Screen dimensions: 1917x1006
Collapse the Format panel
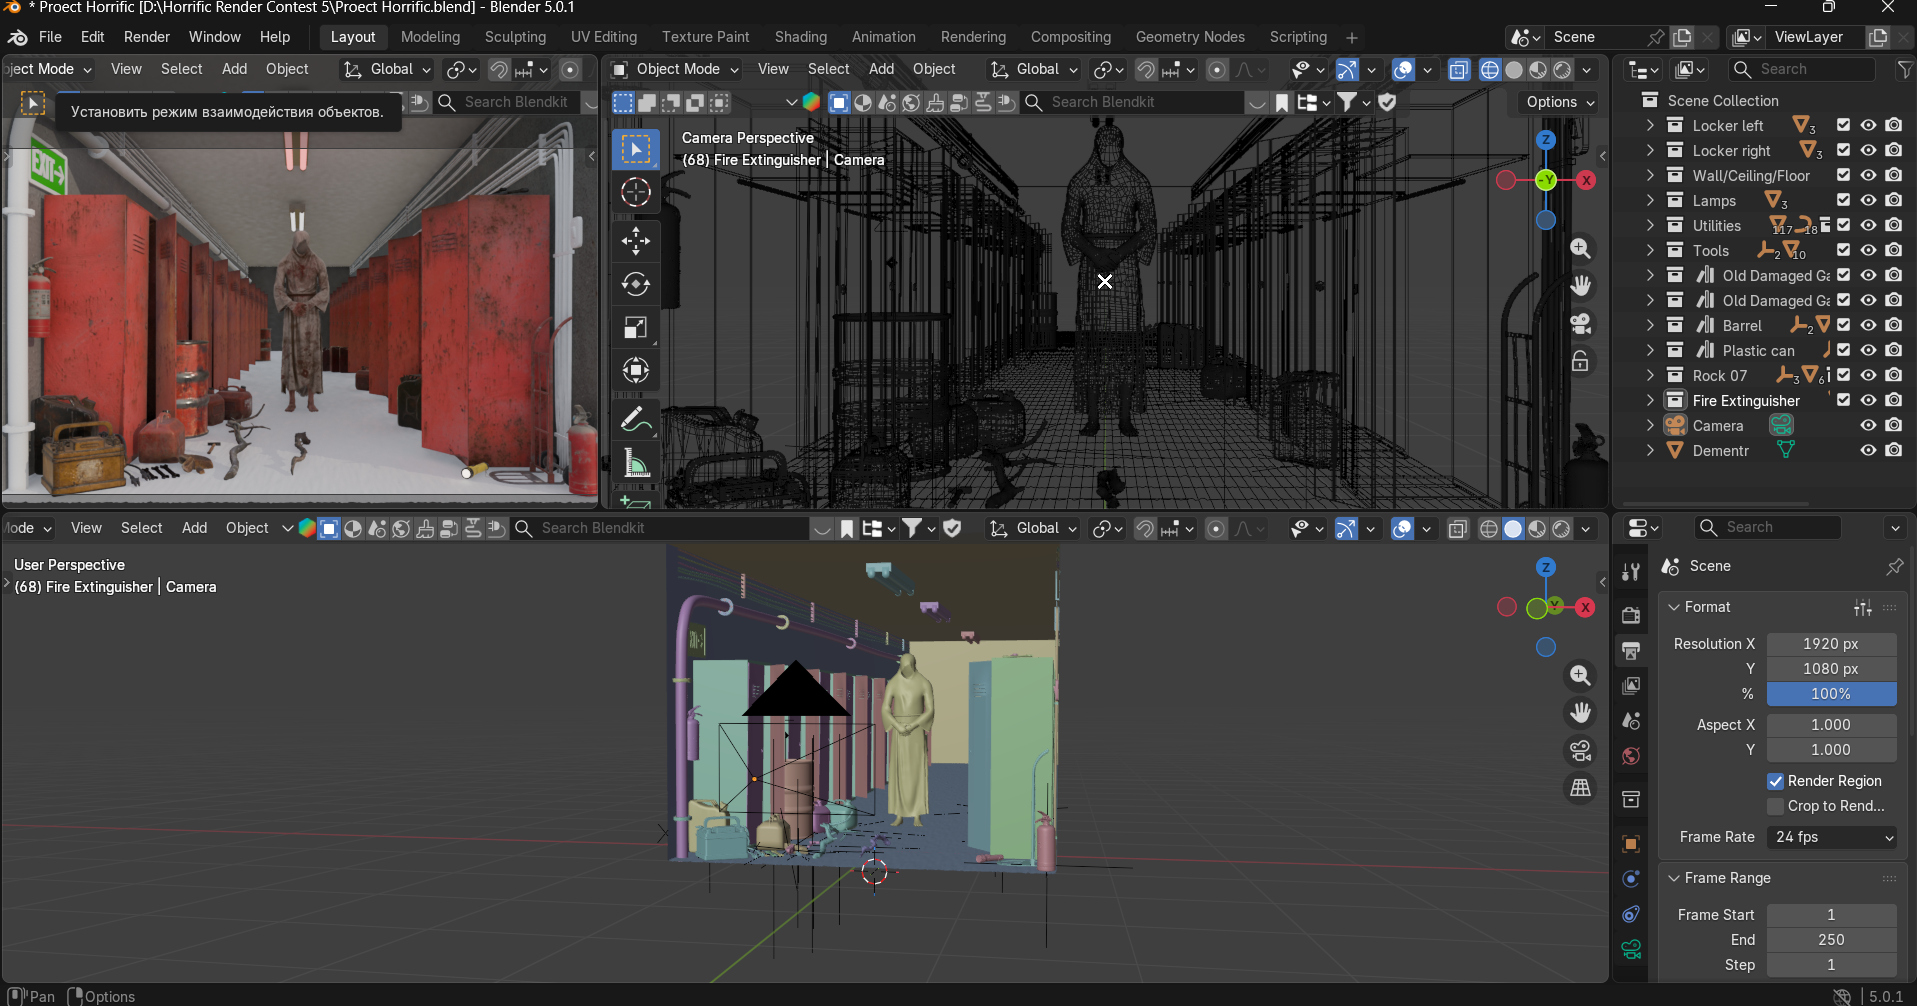click(1674, 607)
